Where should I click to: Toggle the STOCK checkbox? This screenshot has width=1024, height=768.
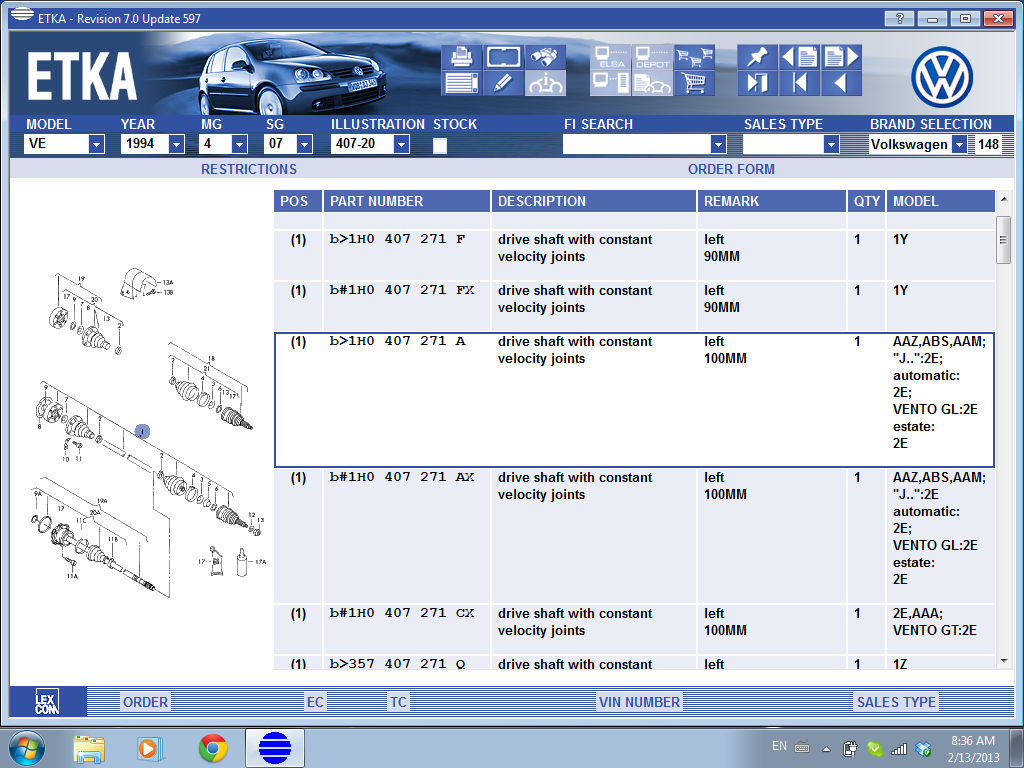[x=440, y=145]
